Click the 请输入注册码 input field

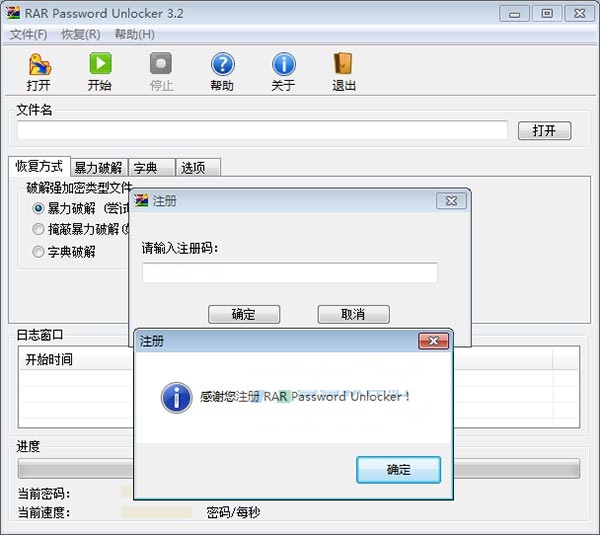click(x=290, y=272)
